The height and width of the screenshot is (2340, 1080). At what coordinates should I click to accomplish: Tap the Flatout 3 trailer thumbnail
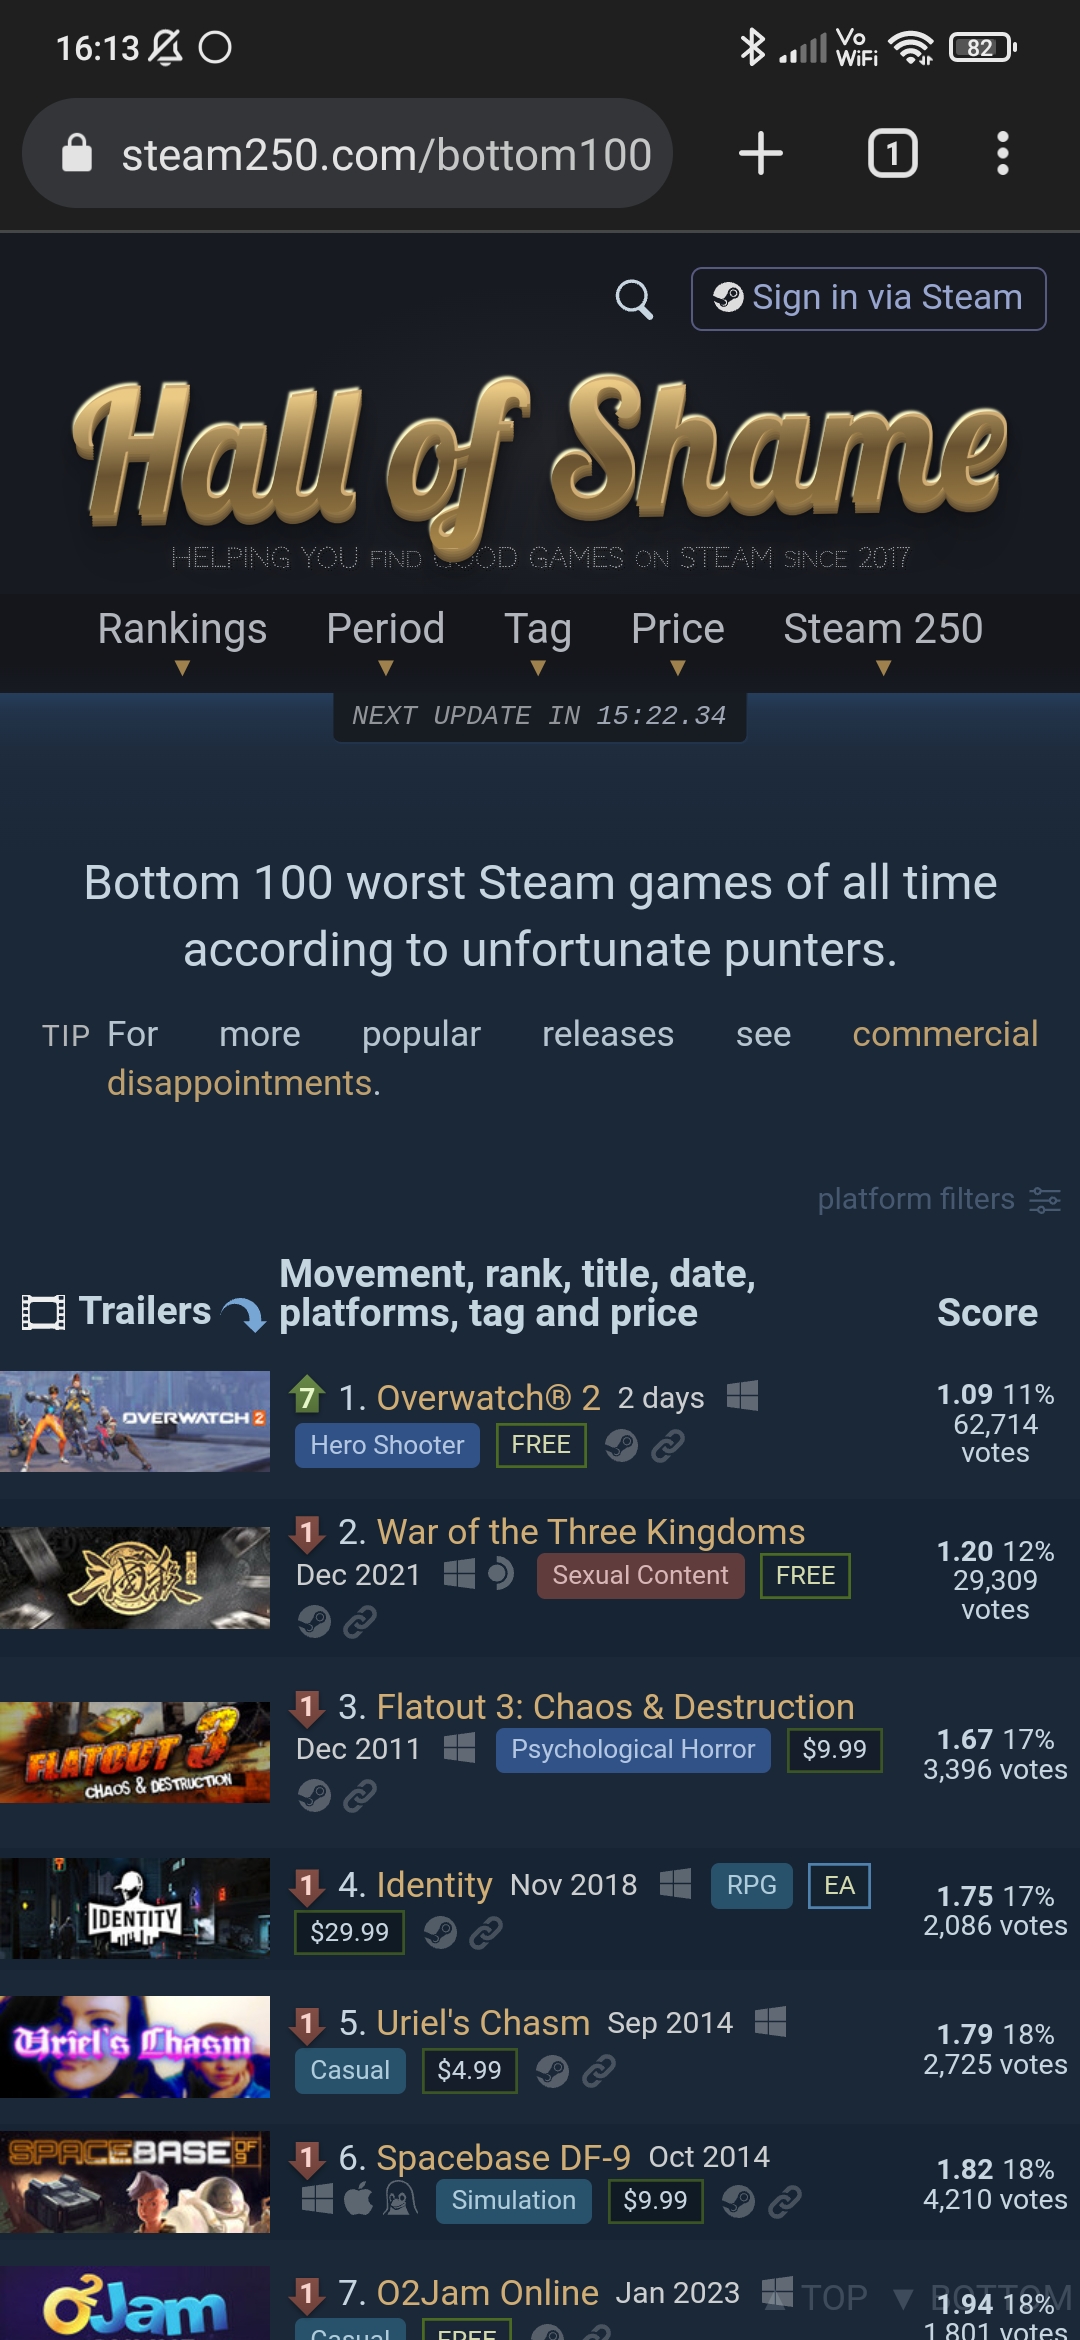[135, 1752]
